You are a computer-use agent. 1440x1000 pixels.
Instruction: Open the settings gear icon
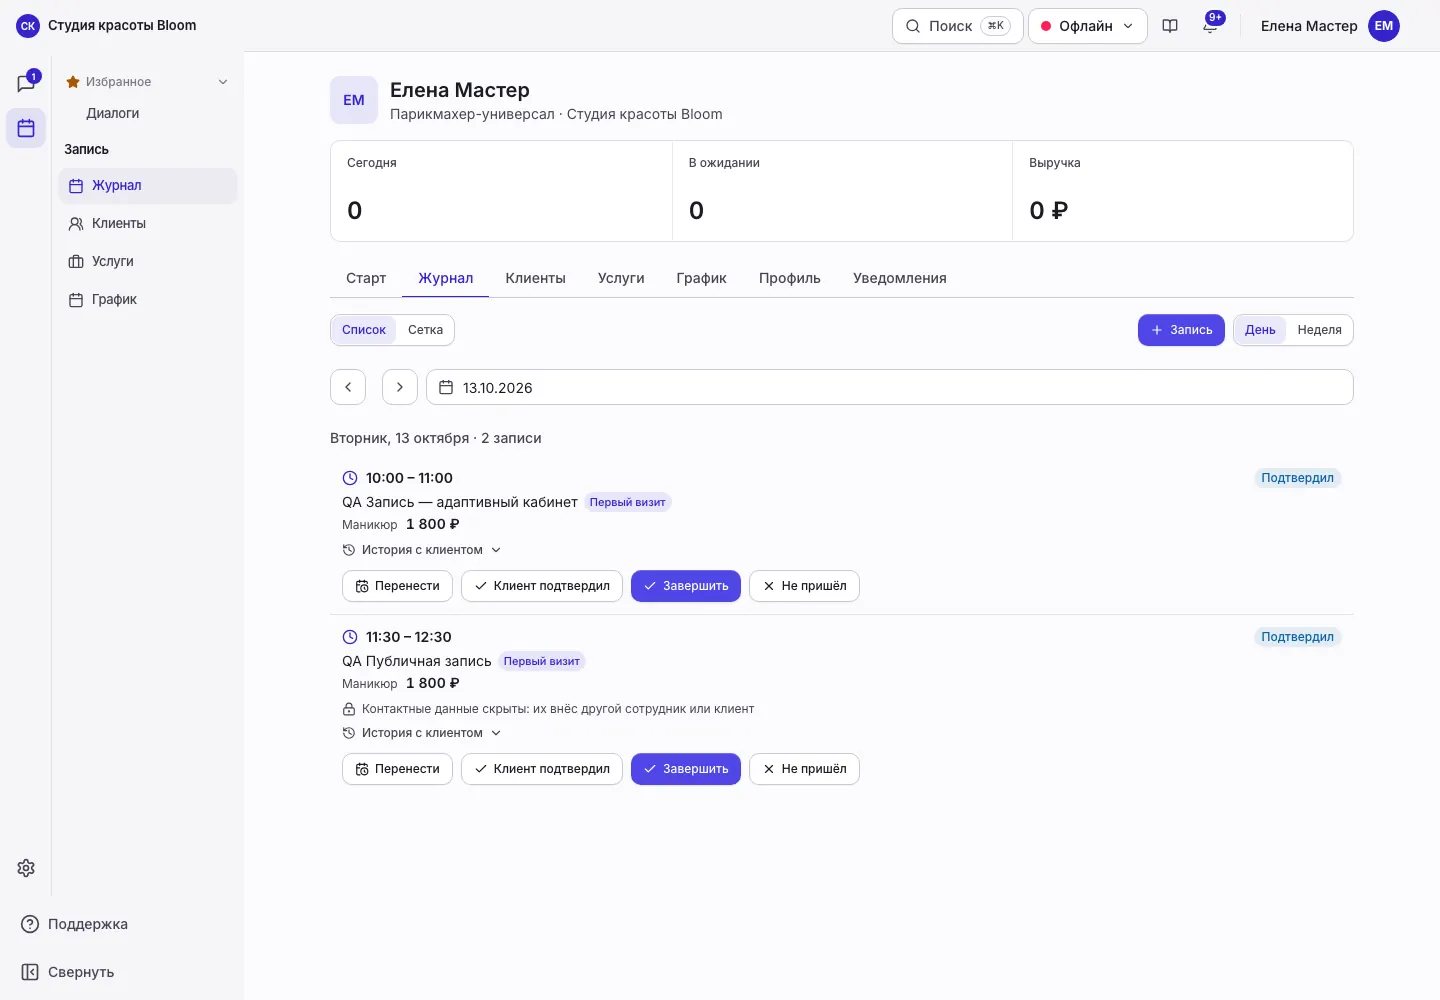[x=26, y=868]
